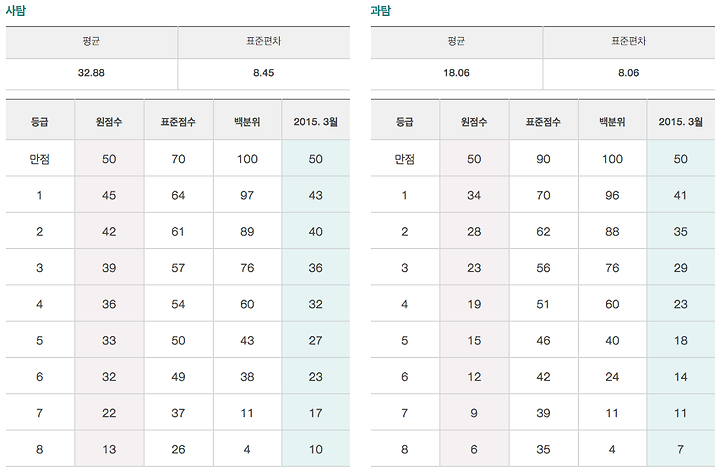Viewport: 720px width, 471px height.
Task: Click grade 2 원점수 28 in 과탐
Action: click(x=474, y=232)
